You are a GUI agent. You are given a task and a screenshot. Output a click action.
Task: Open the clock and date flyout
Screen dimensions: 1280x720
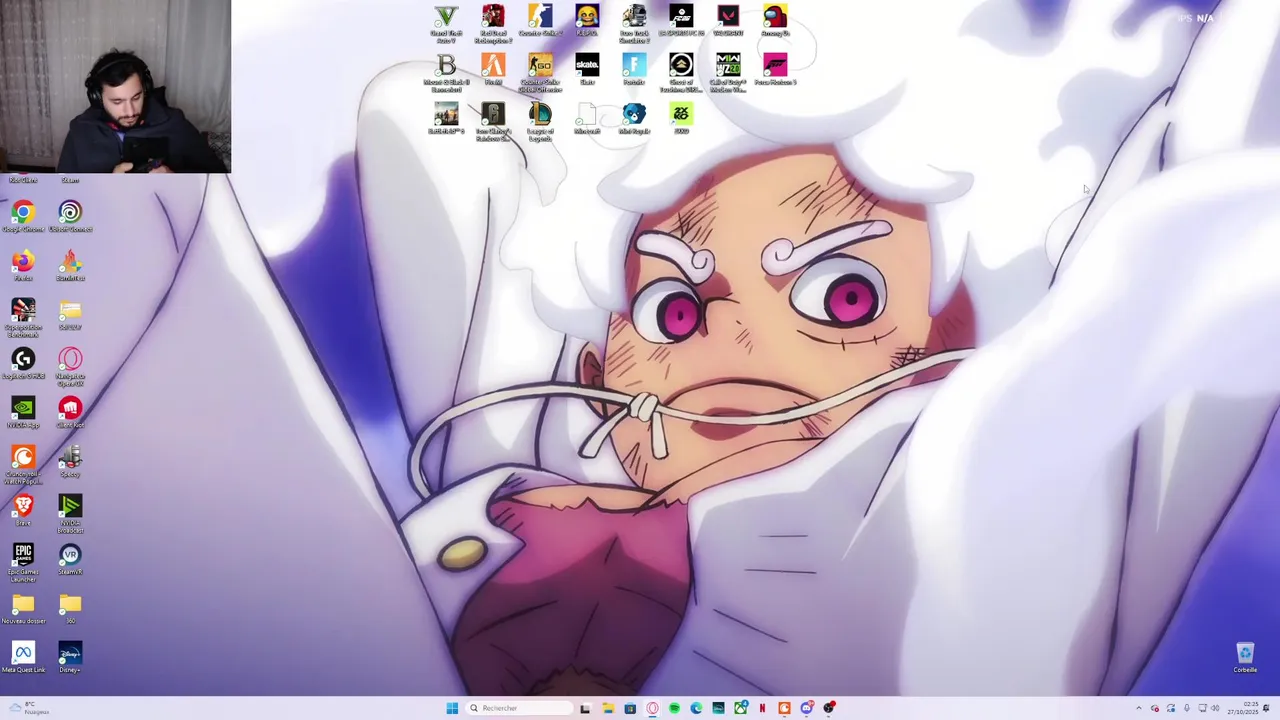coord(1243,708)
